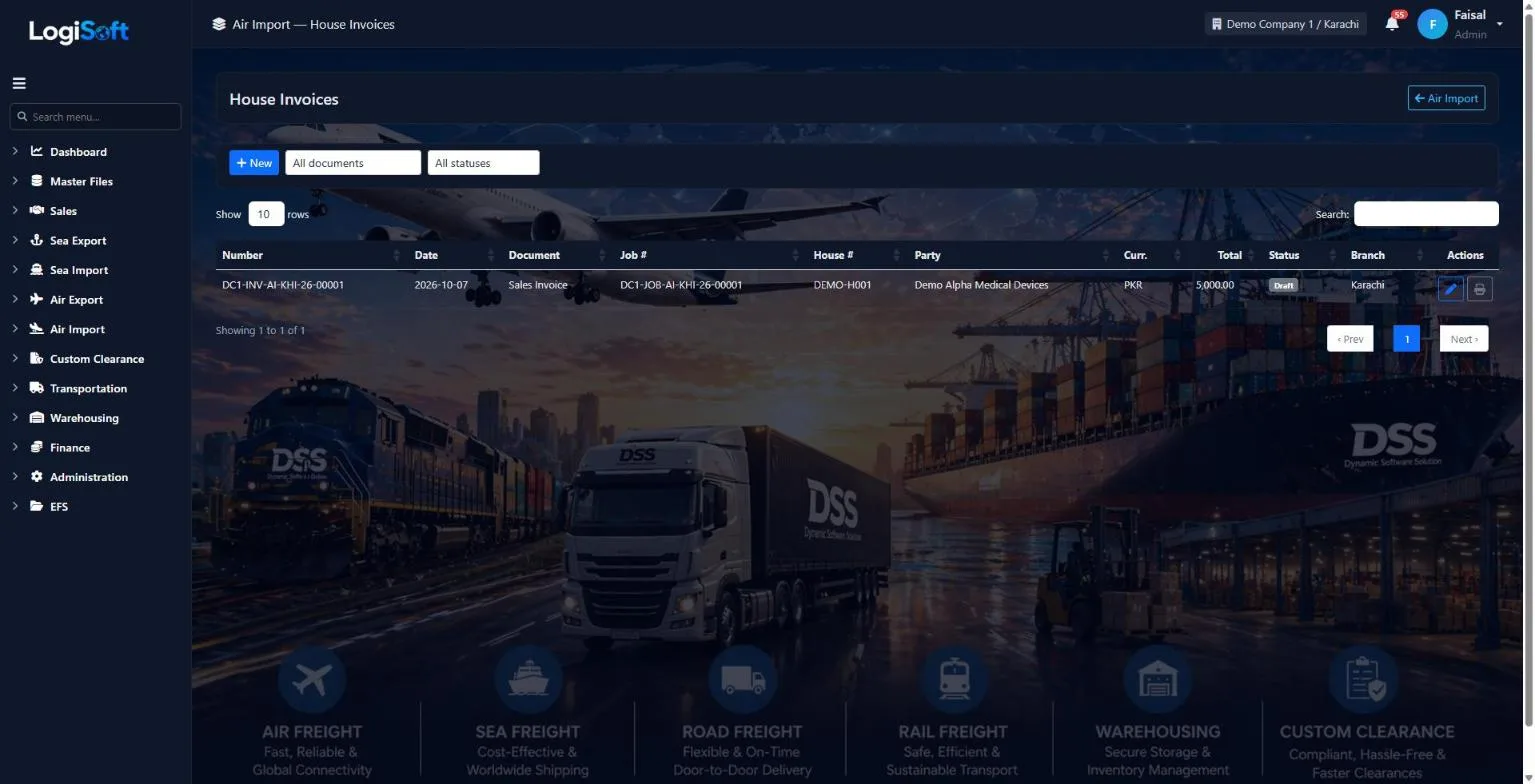Click the table Search input box
The image size is (1535, 784).
1426,214
